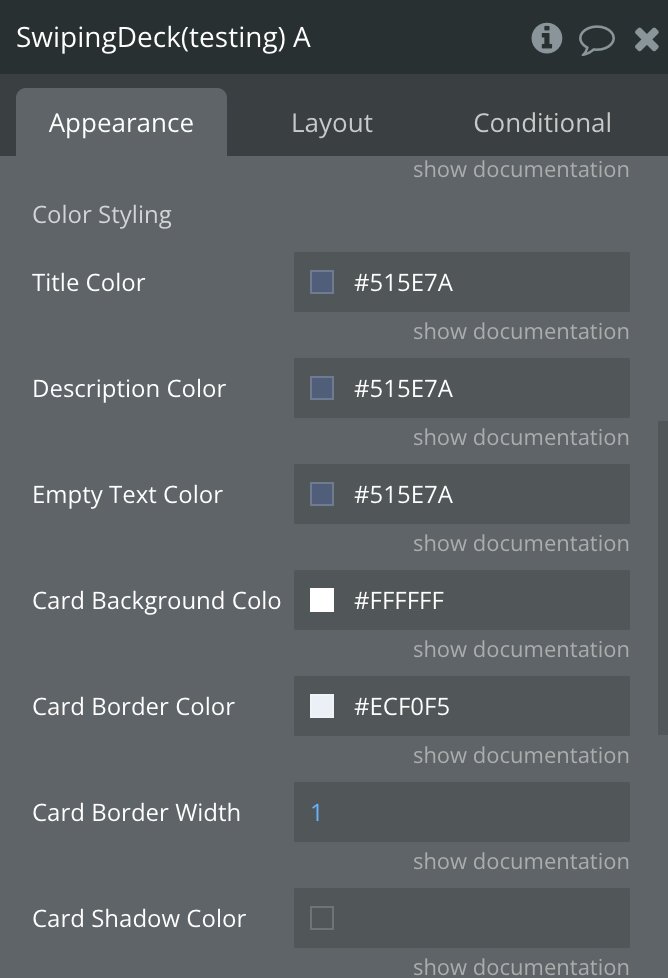Click the Card Border Color swatch
The width and height of the screenshot is (668, 978).
[322, 707]
